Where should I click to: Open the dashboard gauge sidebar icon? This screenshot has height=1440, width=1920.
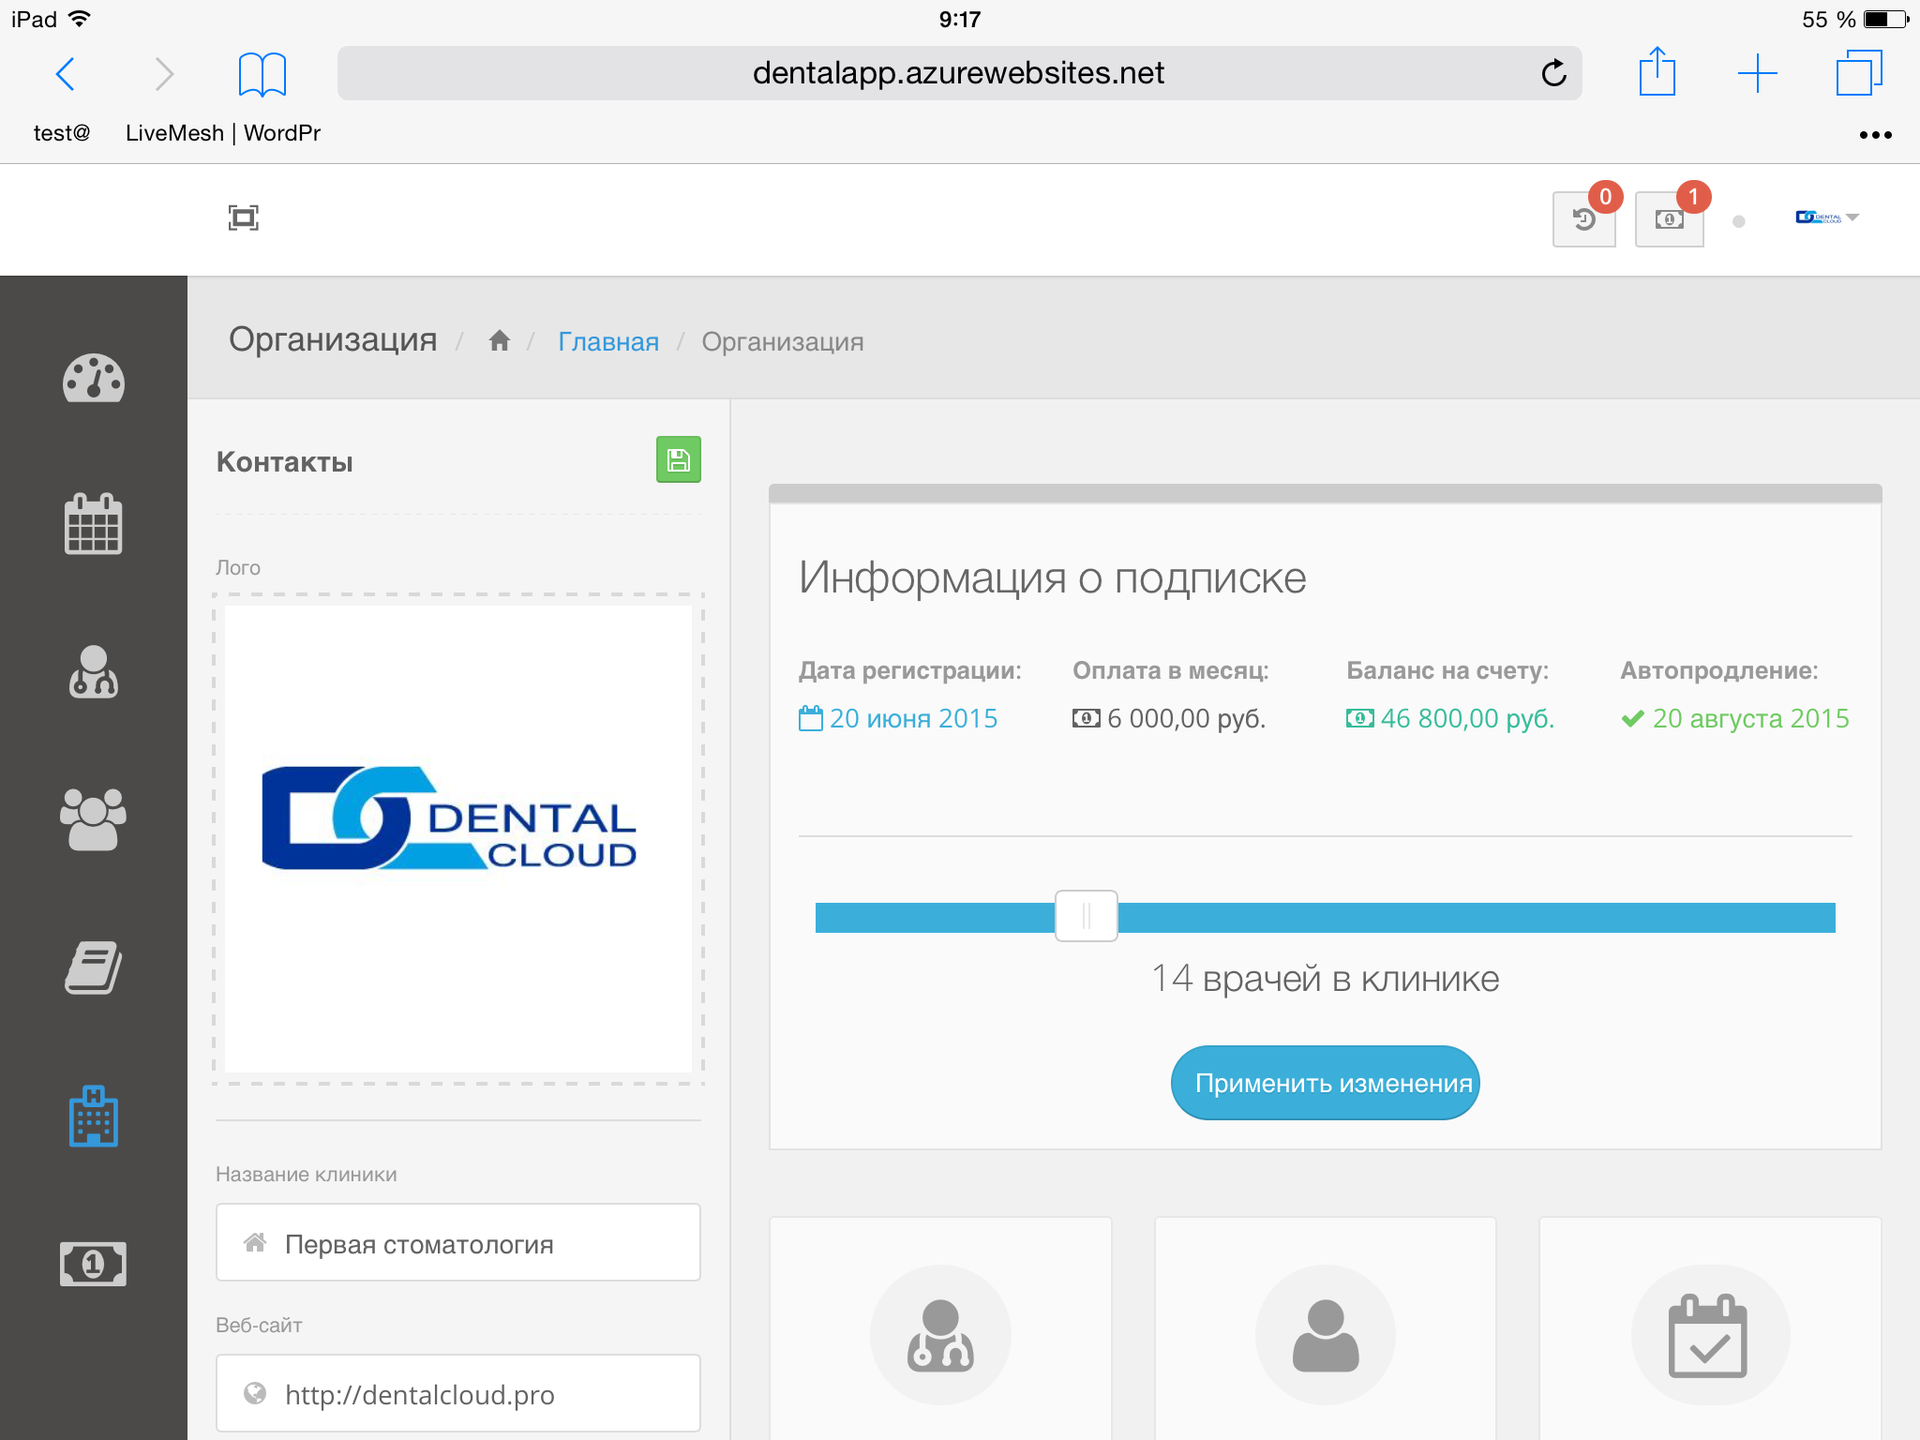point(93,378)
